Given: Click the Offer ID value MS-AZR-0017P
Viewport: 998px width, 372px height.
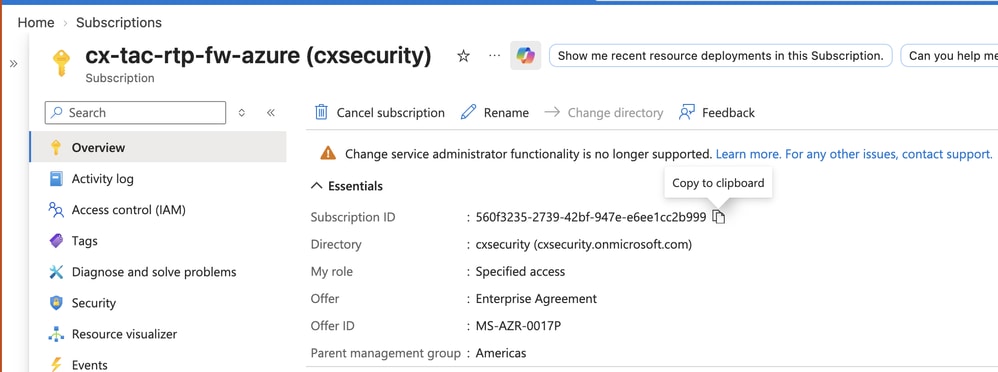Looking at the screenshot, I should point(518,326).
